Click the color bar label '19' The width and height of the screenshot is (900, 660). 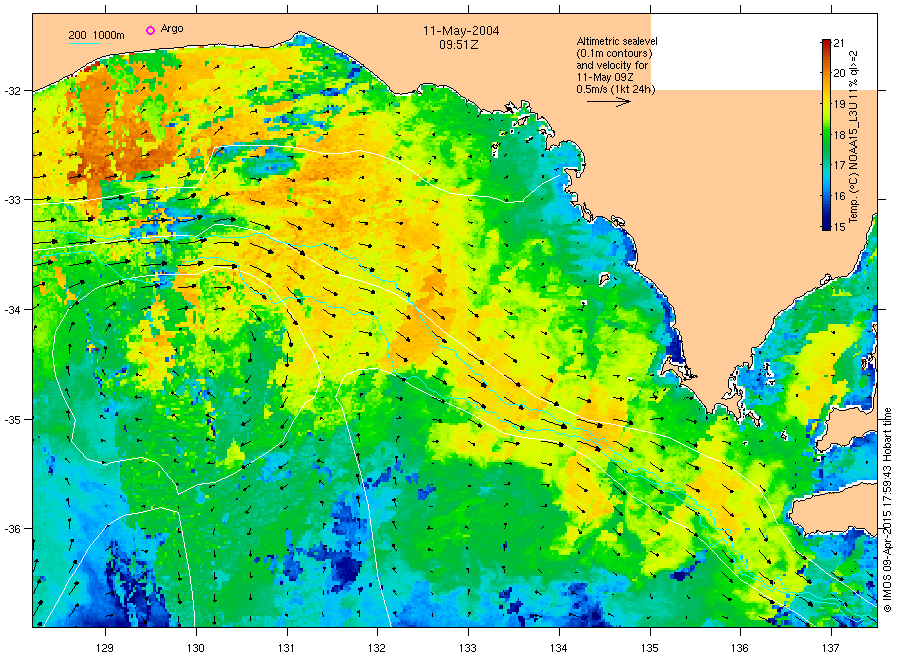click(x=839, y=104)
